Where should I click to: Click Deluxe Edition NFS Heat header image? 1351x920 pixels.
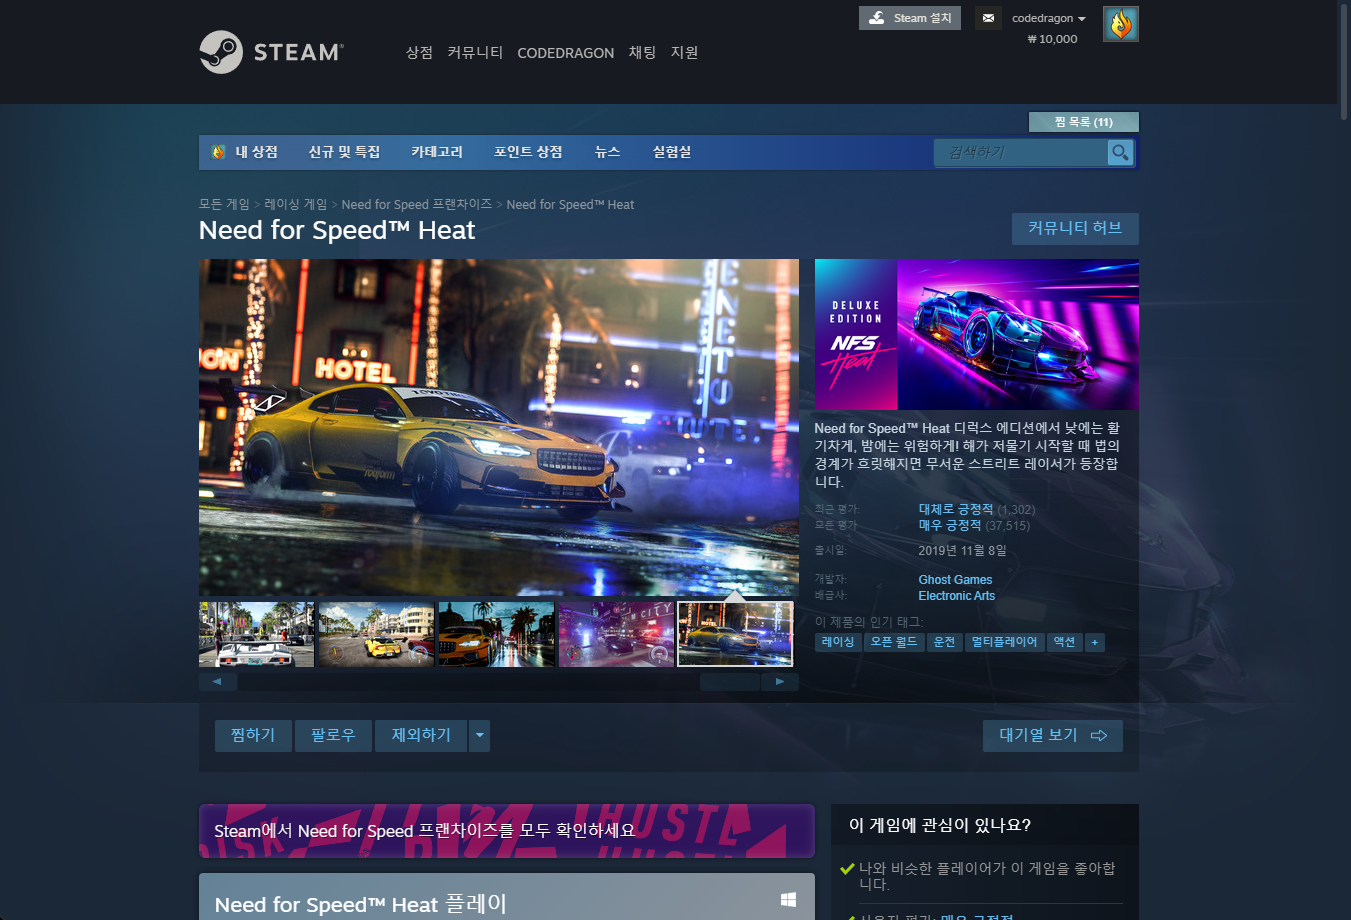point(977,334)
